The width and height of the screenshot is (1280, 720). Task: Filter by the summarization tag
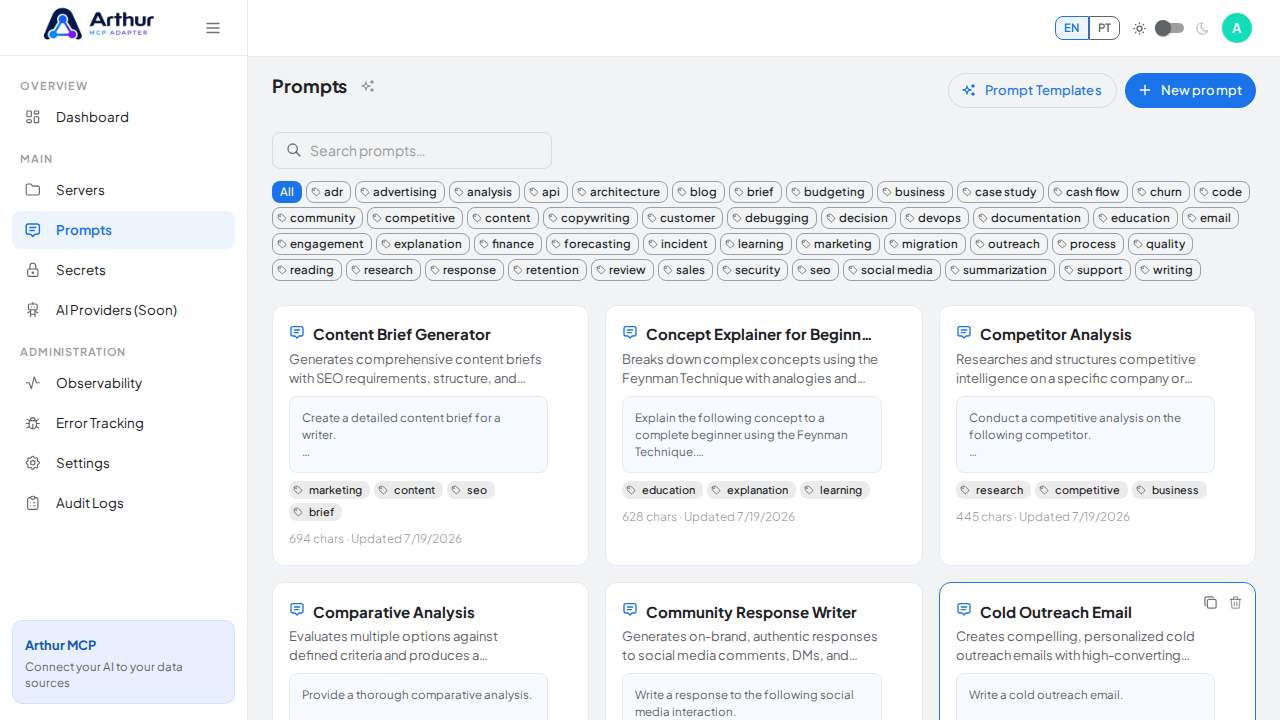coord(1000,270)
